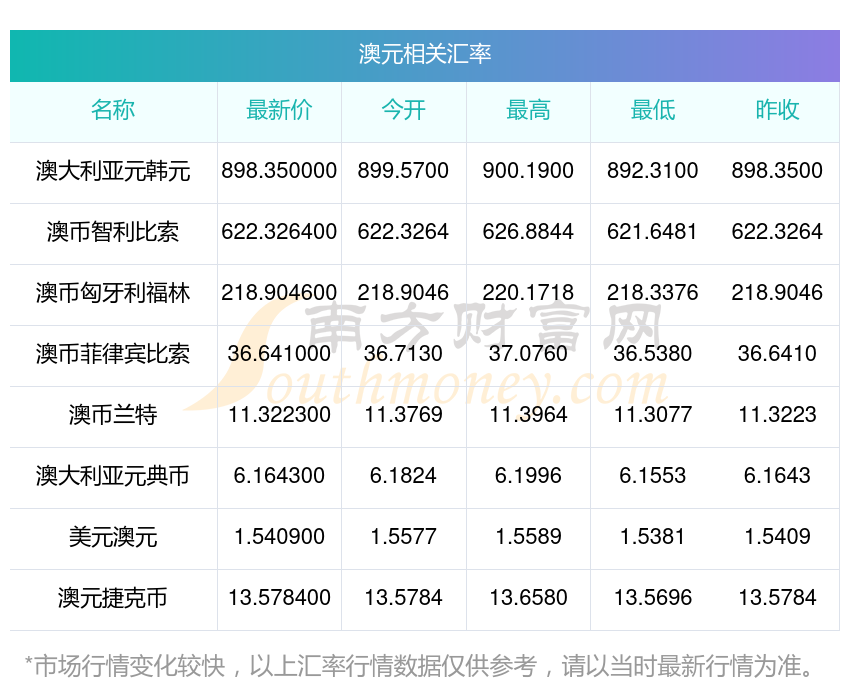Click the 澳元相关汇率 table title
Viewport: 850px width, 698px height.
(x=424, y=54)
